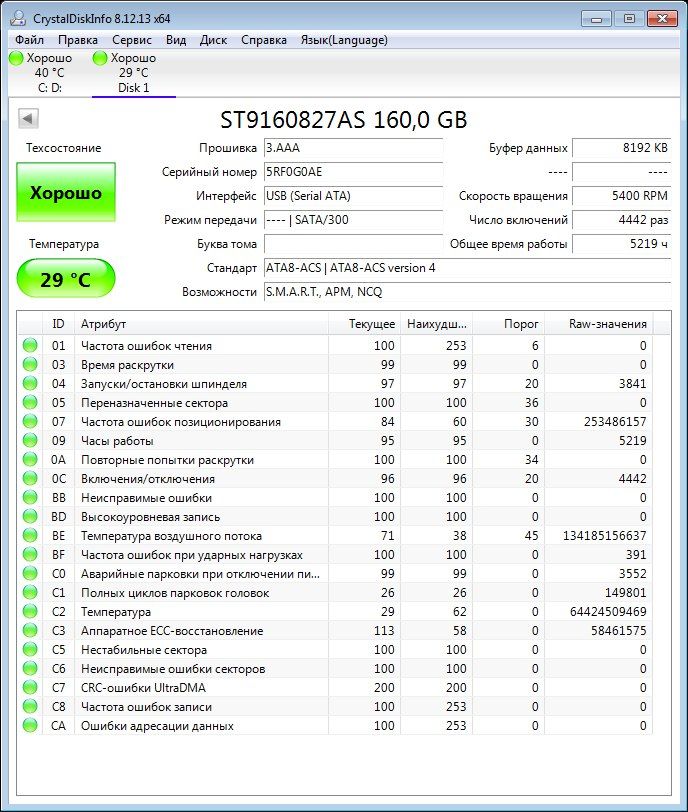Click the previous disk arrow button
This screenshot has width=688, height=812.
28,119
